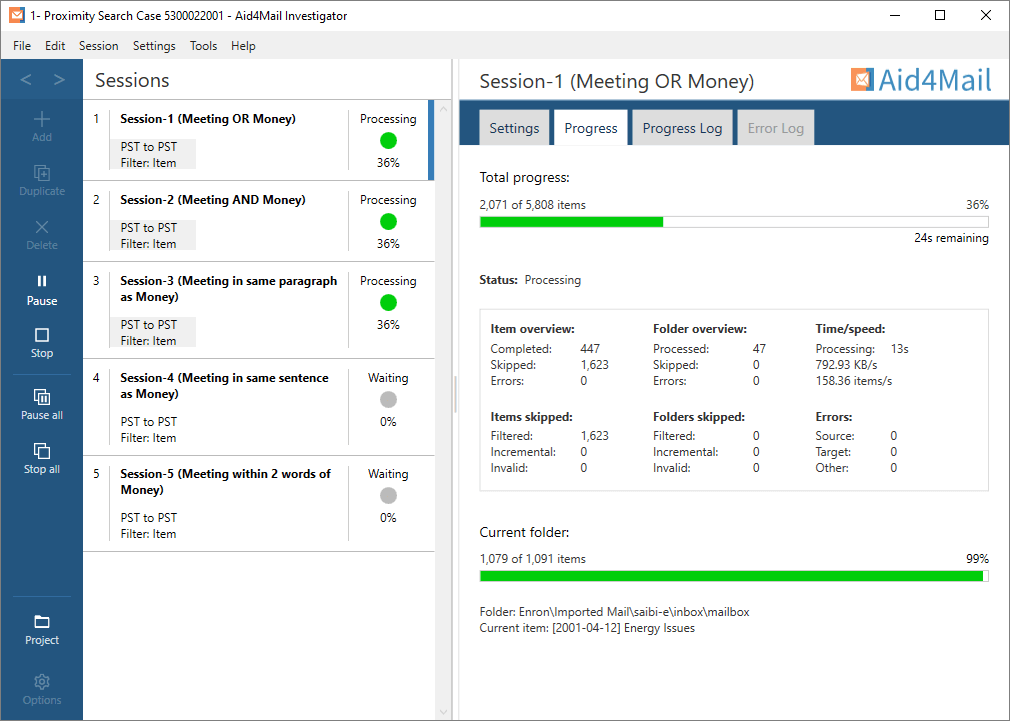Viewport: 1010px width, 721px height.
Task: Click the Items skipped heading
Action: click(x=531, y=417)
